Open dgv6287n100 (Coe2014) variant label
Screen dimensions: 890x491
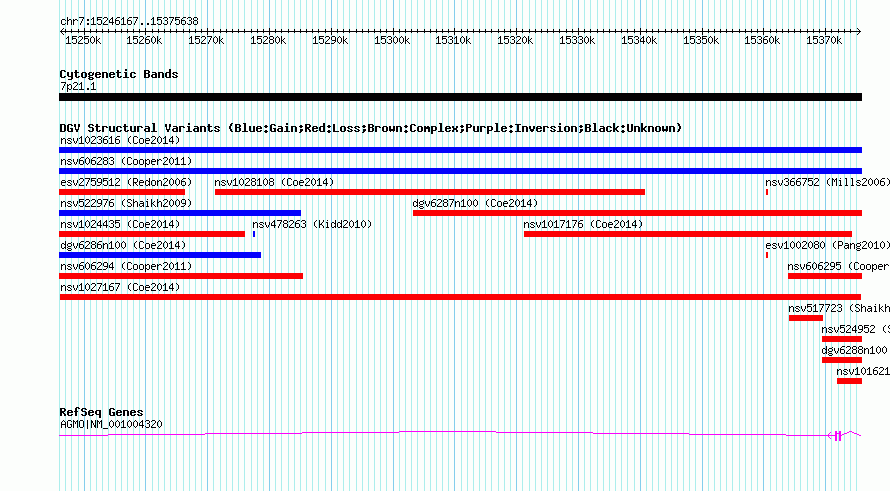click(x=475, y=203)
